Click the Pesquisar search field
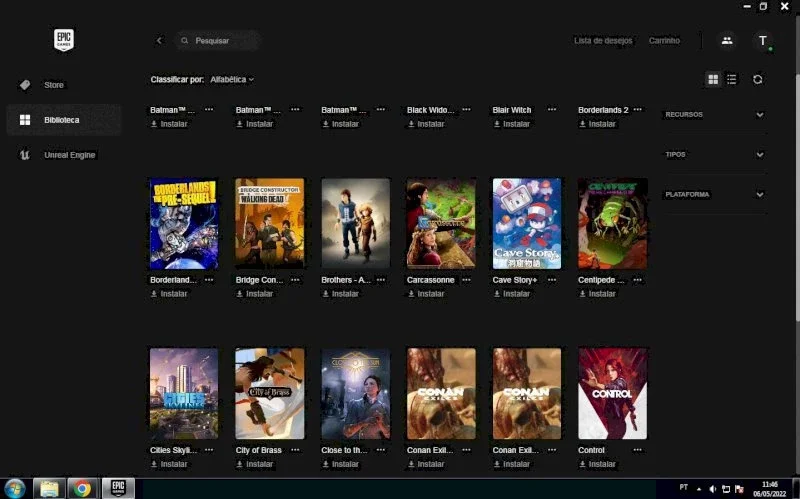Viewport: 800px width, 499px height. point(218,40)
